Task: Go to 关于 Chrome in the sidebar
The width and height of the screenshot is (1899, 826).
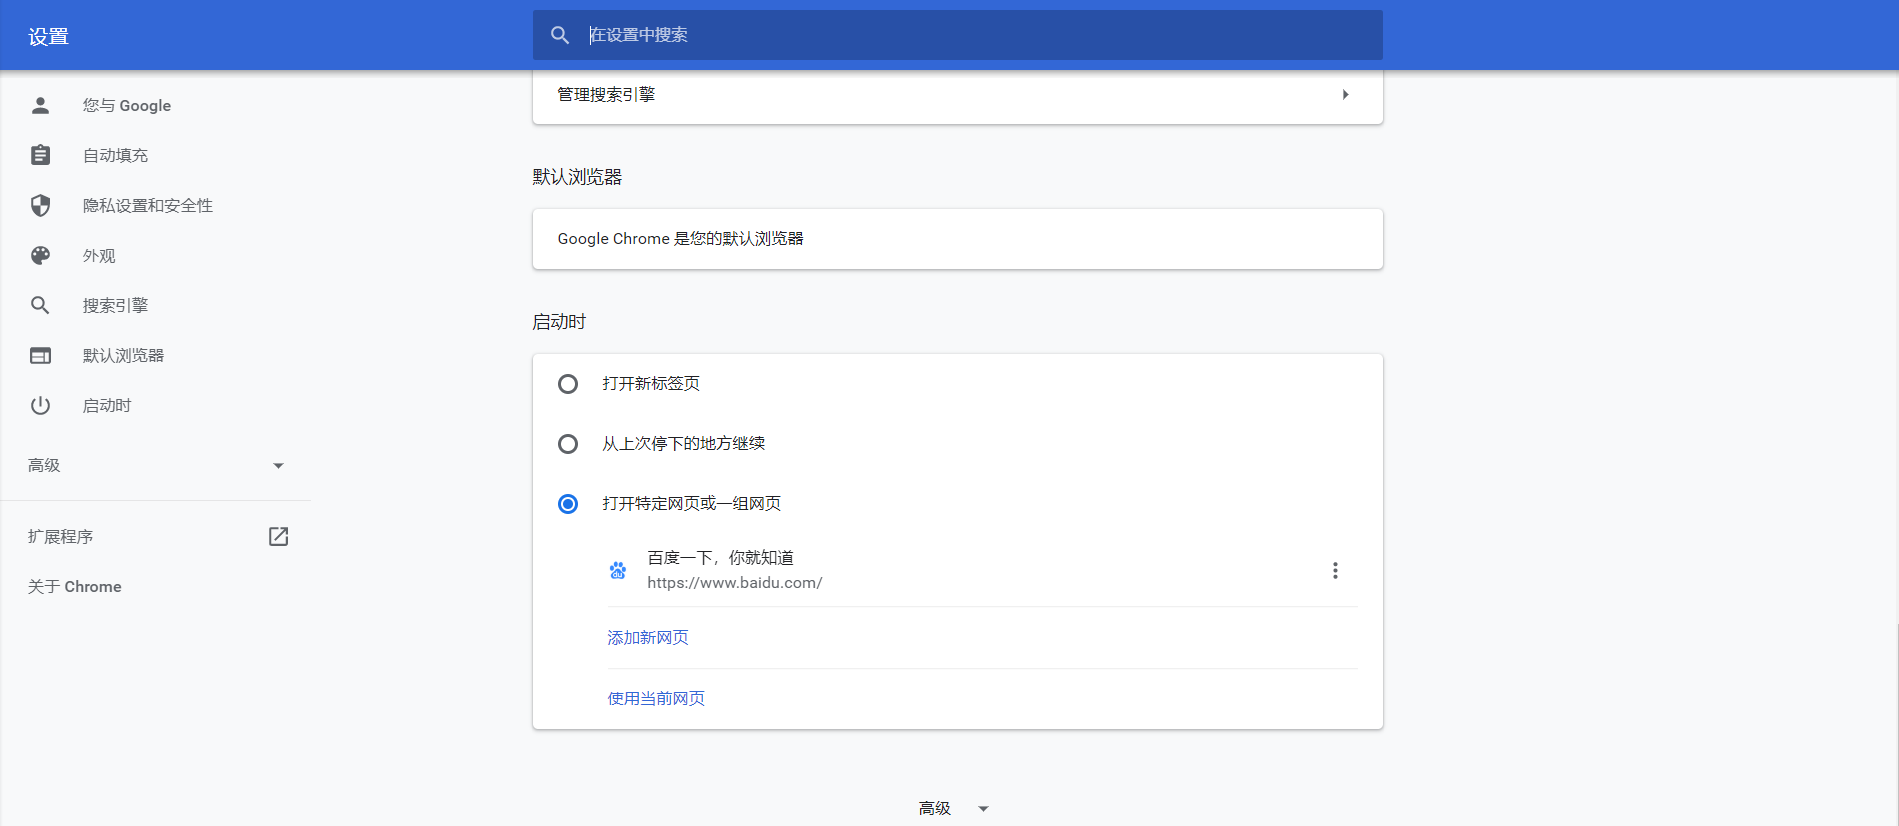Action: point(75,587)
